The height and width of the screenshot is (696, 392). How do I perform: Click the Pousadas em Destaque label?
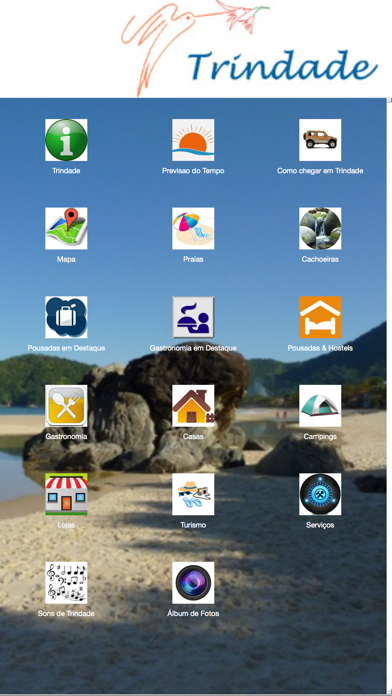[66, 348]
